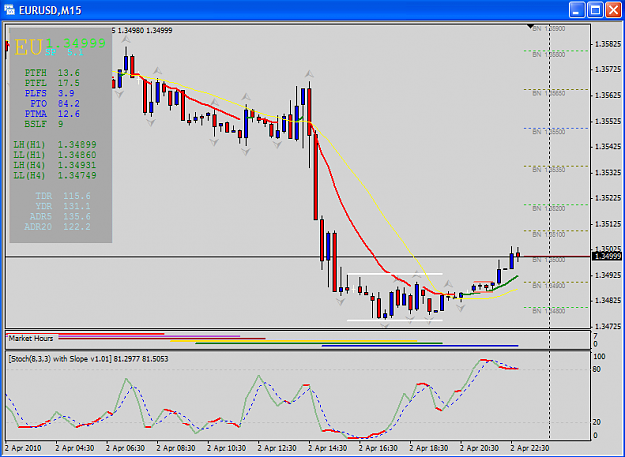Image resolution: width=625 pixels, height=457 pixels.
Task: Click the 2 Apr 06:30 time label
Action: tap(126, 448)
